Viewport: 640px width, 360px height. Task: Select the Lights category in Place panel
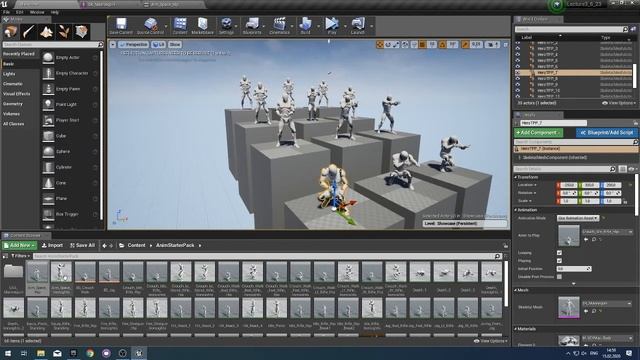(9, 74)
